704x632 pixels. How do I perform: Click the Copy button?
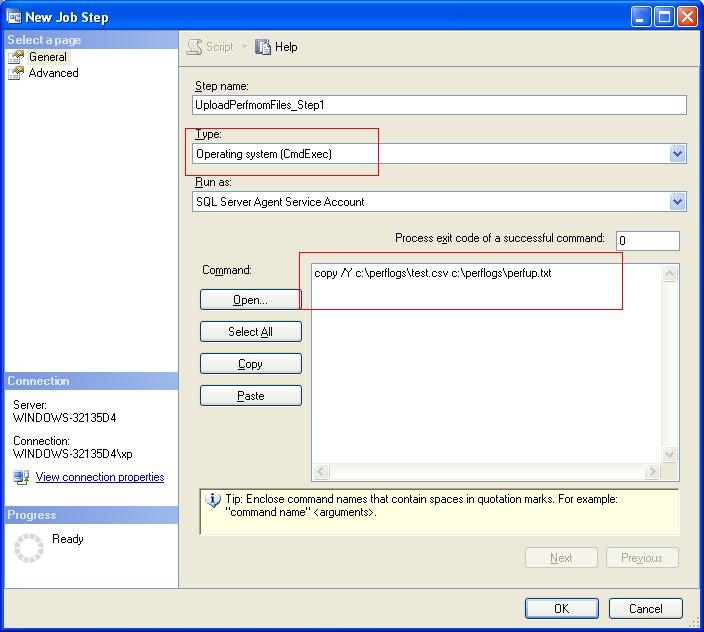point(250,364)
